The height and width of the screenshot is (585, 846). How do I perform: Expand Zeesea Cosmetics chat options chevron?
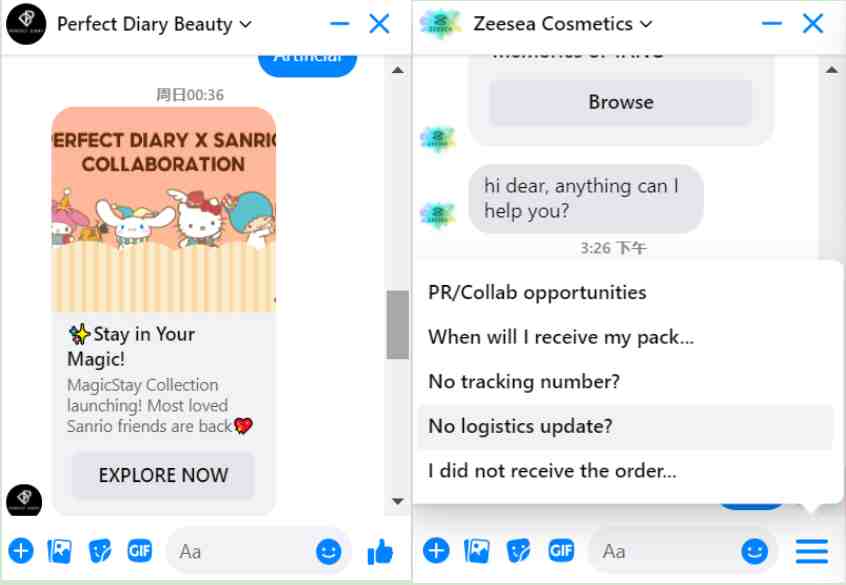646,24
